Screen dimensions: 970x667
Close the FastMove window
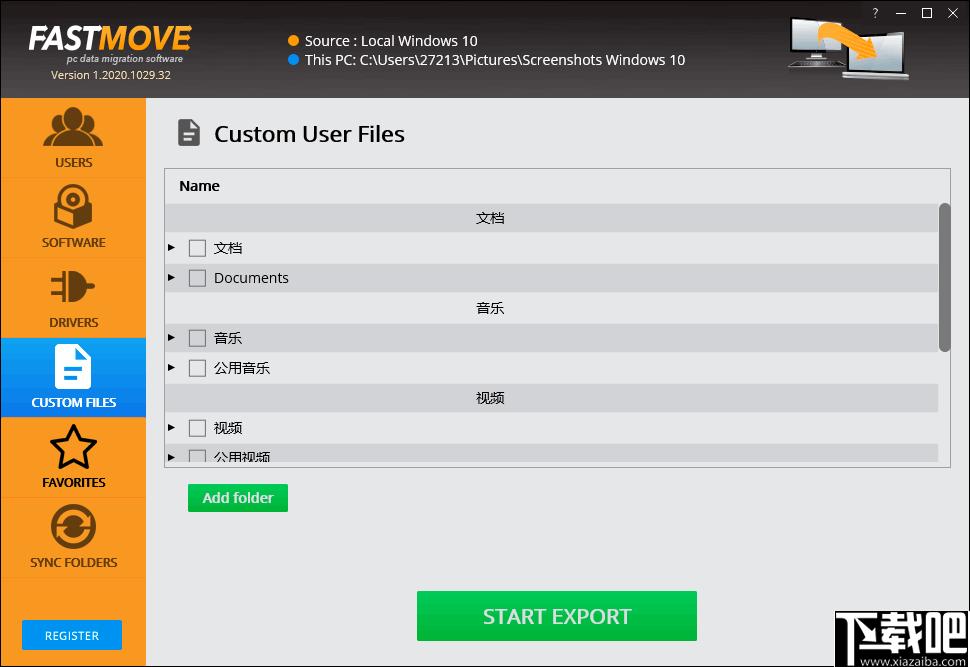tap(953, 13)
